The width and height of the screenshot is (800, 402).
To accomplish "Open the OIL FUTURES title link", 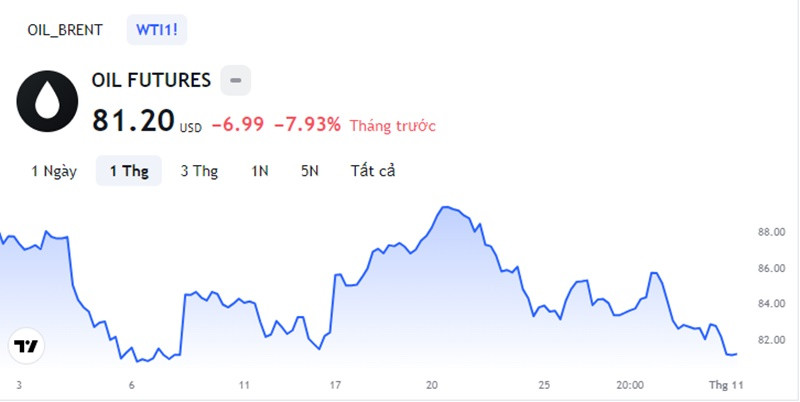I will coord(151,80).
